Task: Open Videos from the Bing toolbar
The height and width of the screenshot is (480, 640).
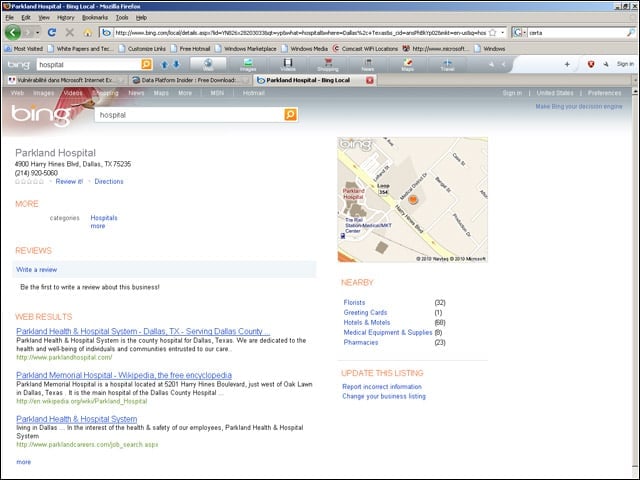Action: tap(288, 64)
